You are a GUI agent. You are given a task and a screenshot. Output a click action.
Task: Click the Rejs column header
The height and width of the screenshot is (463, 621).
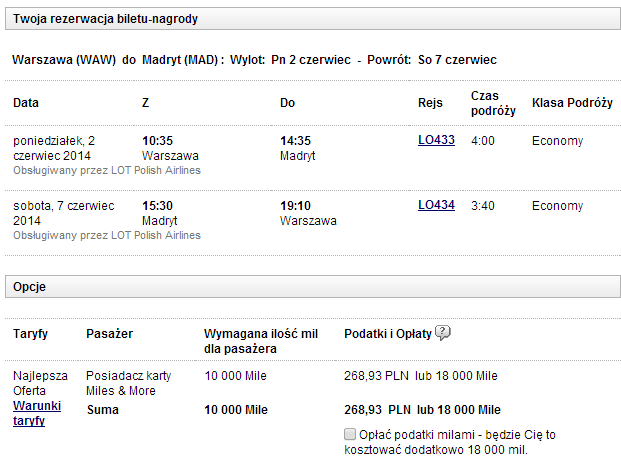coord(430,103)
